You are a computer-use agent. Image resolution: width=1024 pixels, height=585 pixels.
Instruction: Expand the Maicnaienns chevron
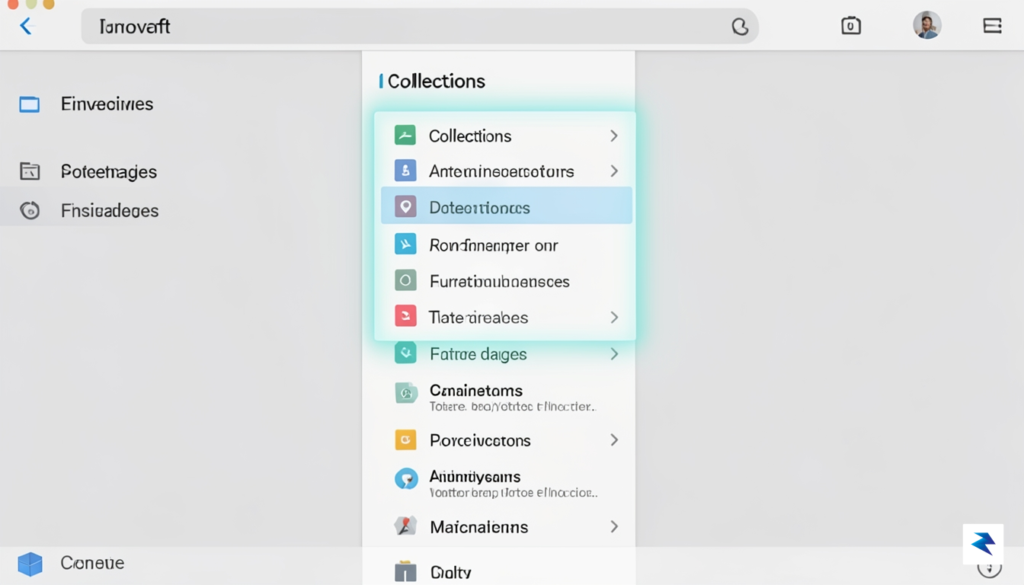[614, 526]
